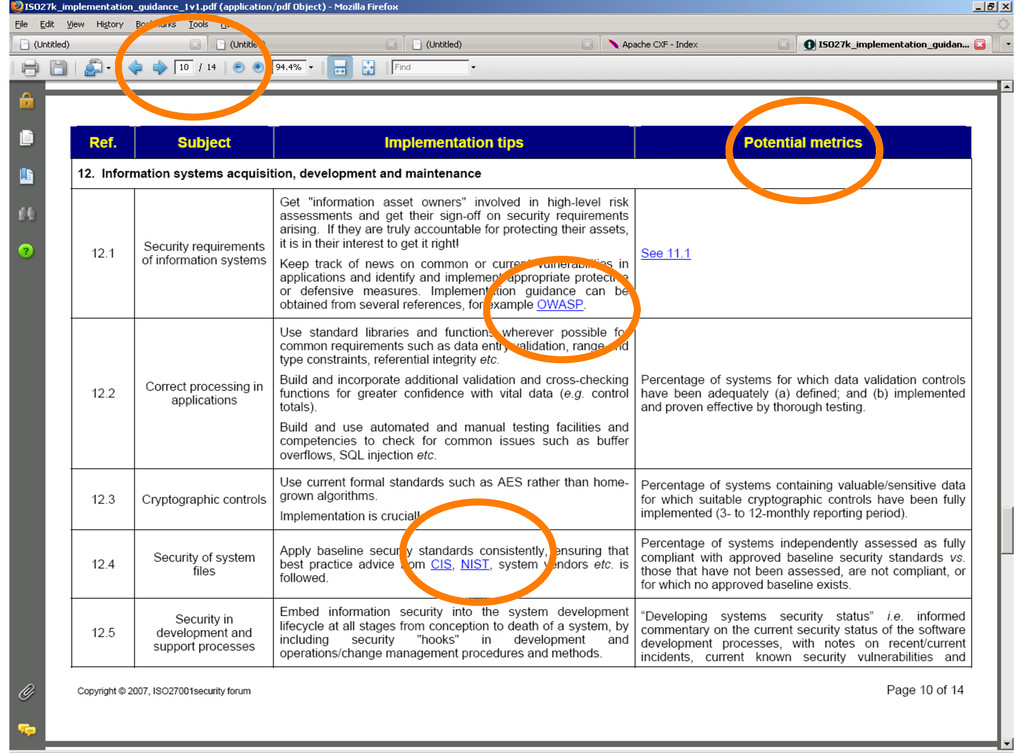Save a copy of the PDF
The height and width of the screenshot is (753, 1024).
pos(58,67)
